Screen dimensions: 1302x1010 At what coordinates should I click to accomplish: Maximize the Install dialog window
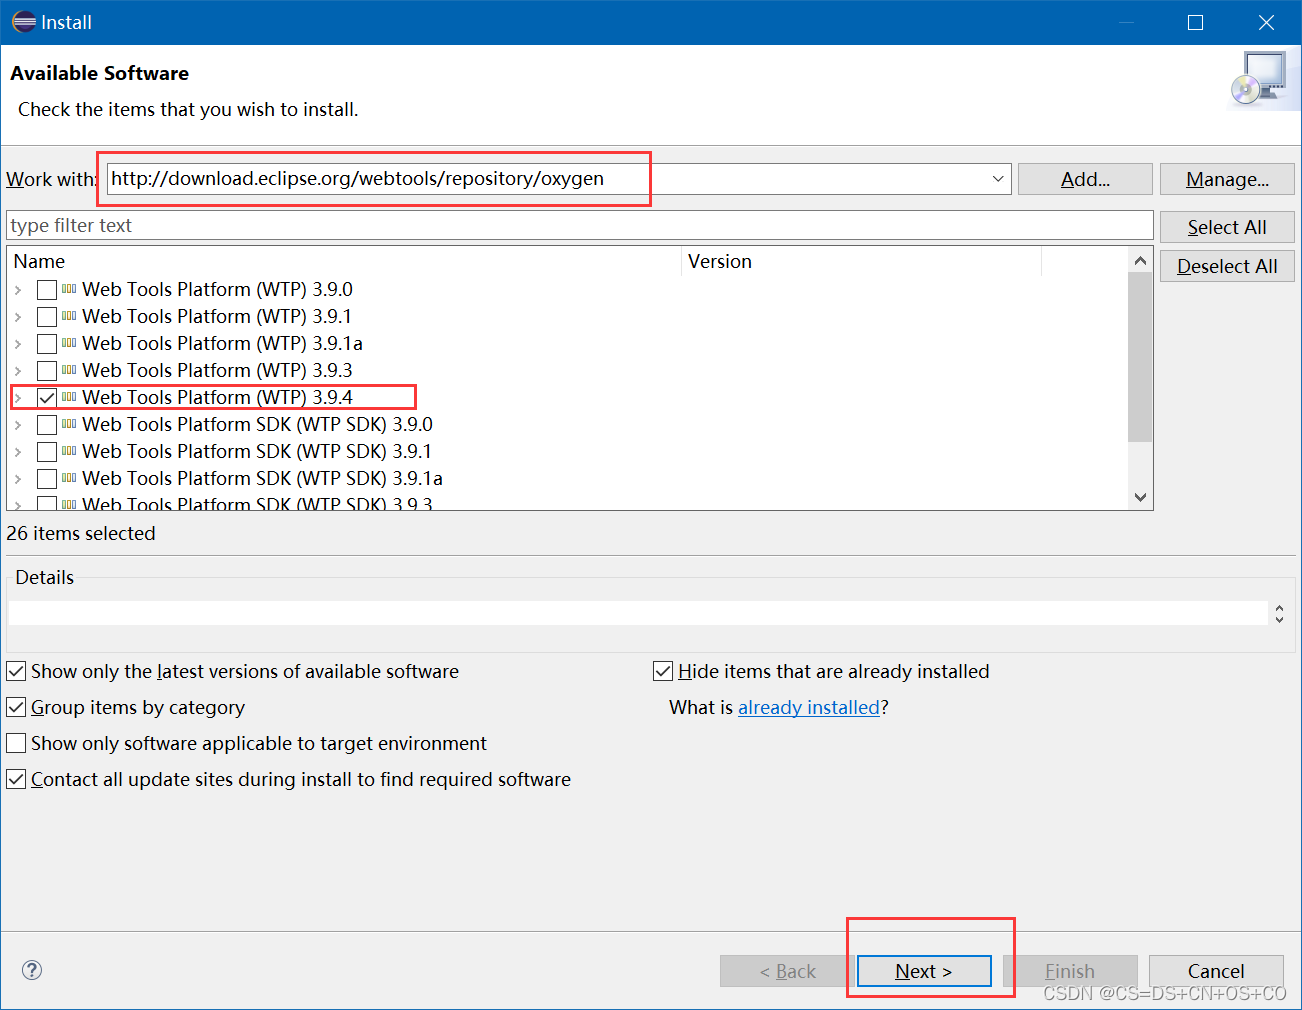tap(1195, 22)
